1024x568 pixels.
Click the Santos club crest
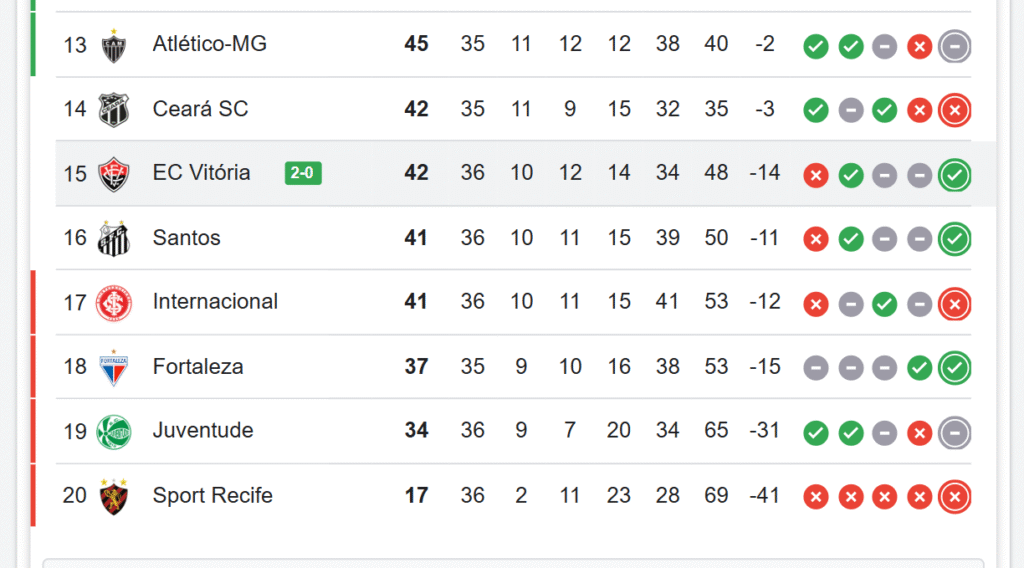pyautogui.click(x=114, y=239)
